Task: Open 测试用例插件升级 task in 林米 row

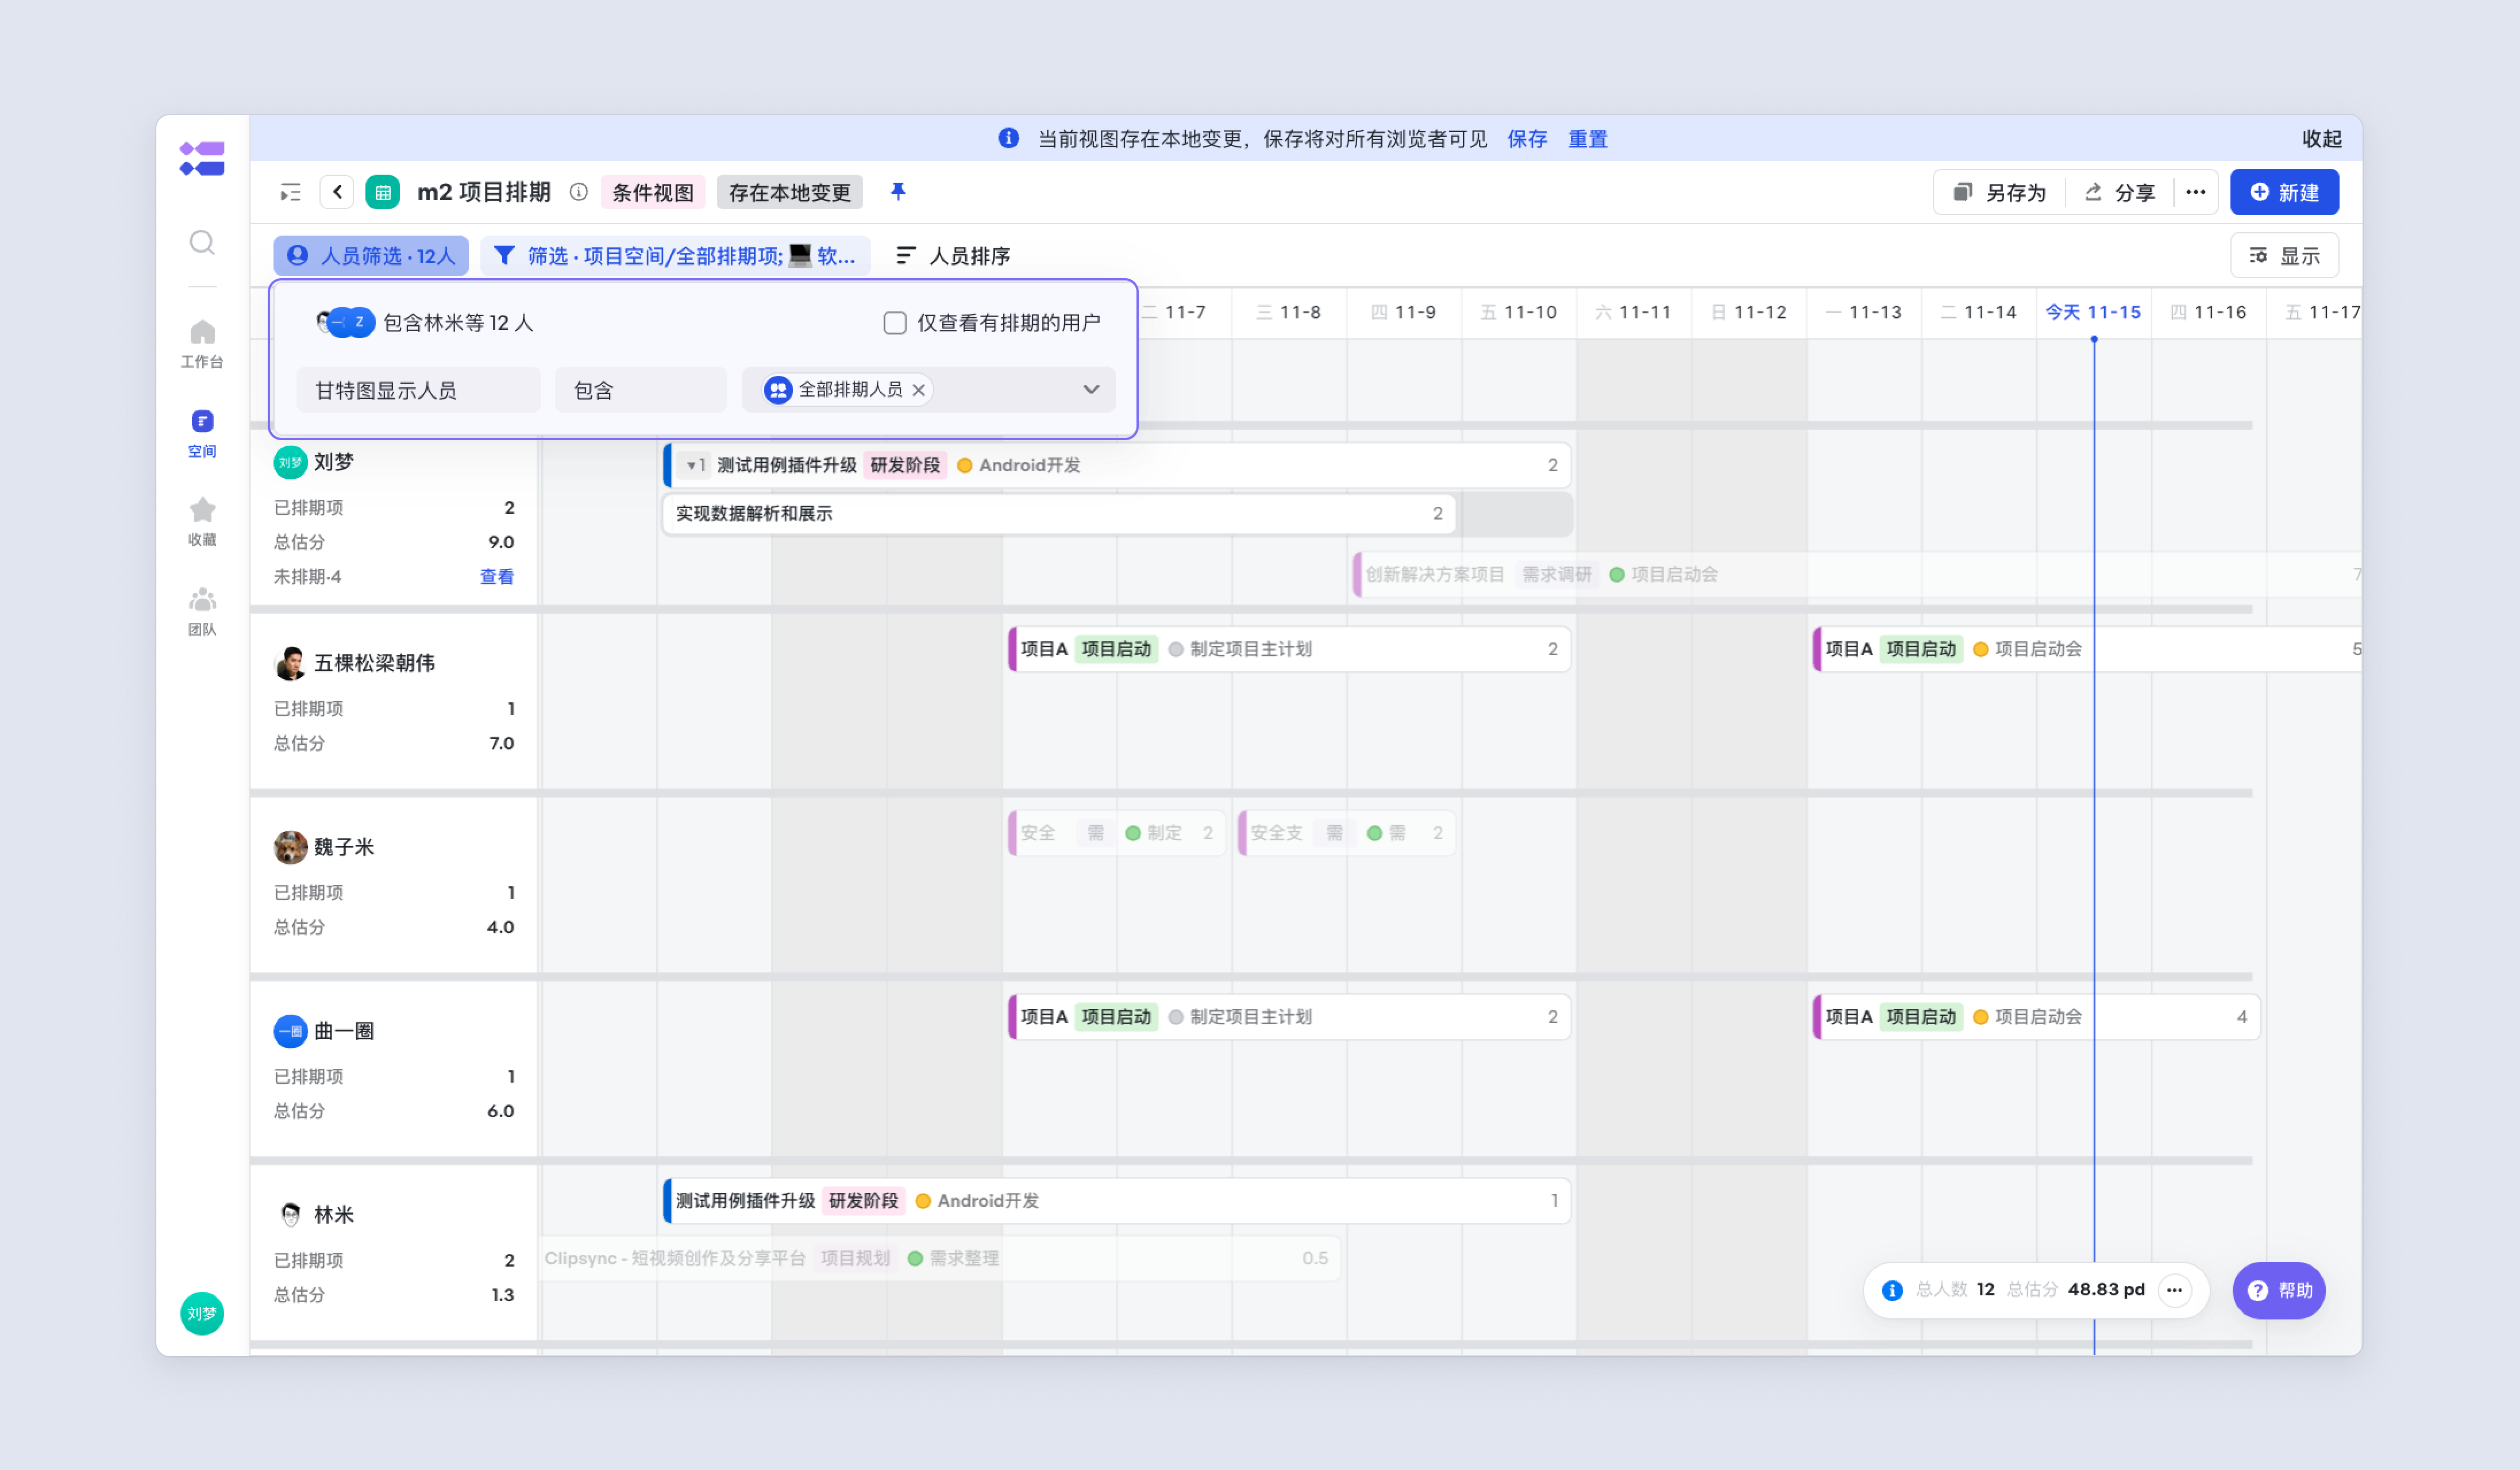Action: (x=1116, y=1201)
